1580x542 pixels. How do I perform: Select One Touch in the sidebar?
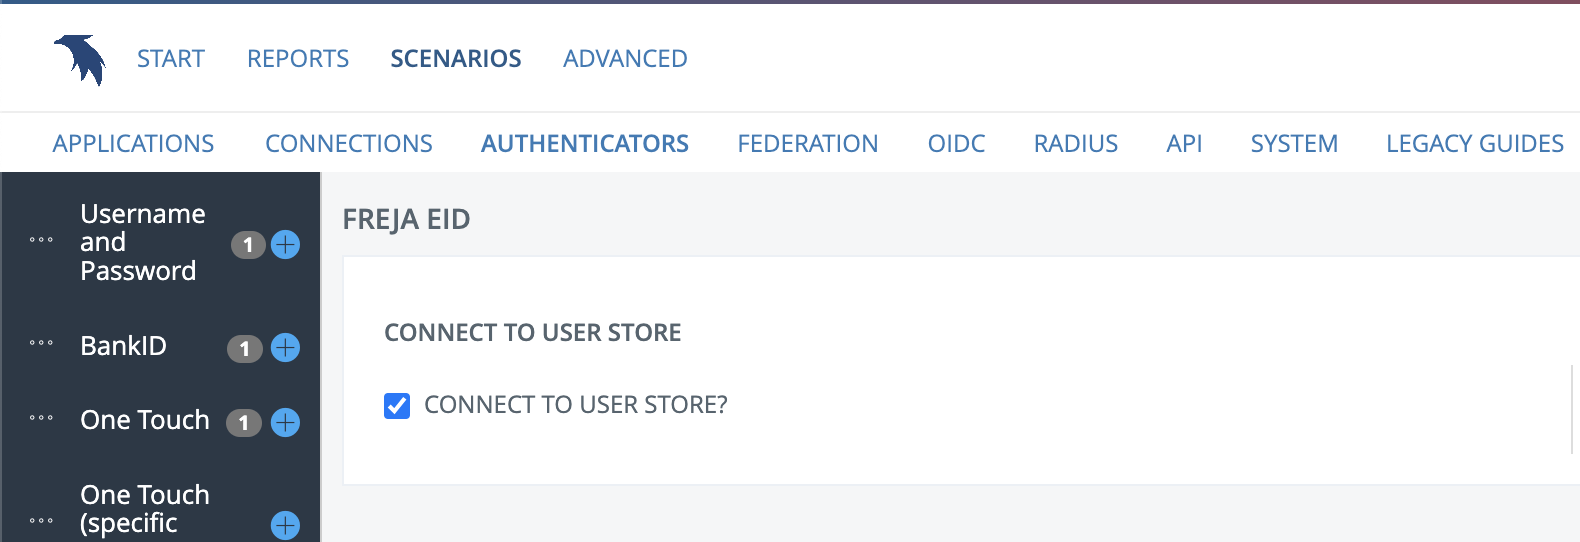145,420
